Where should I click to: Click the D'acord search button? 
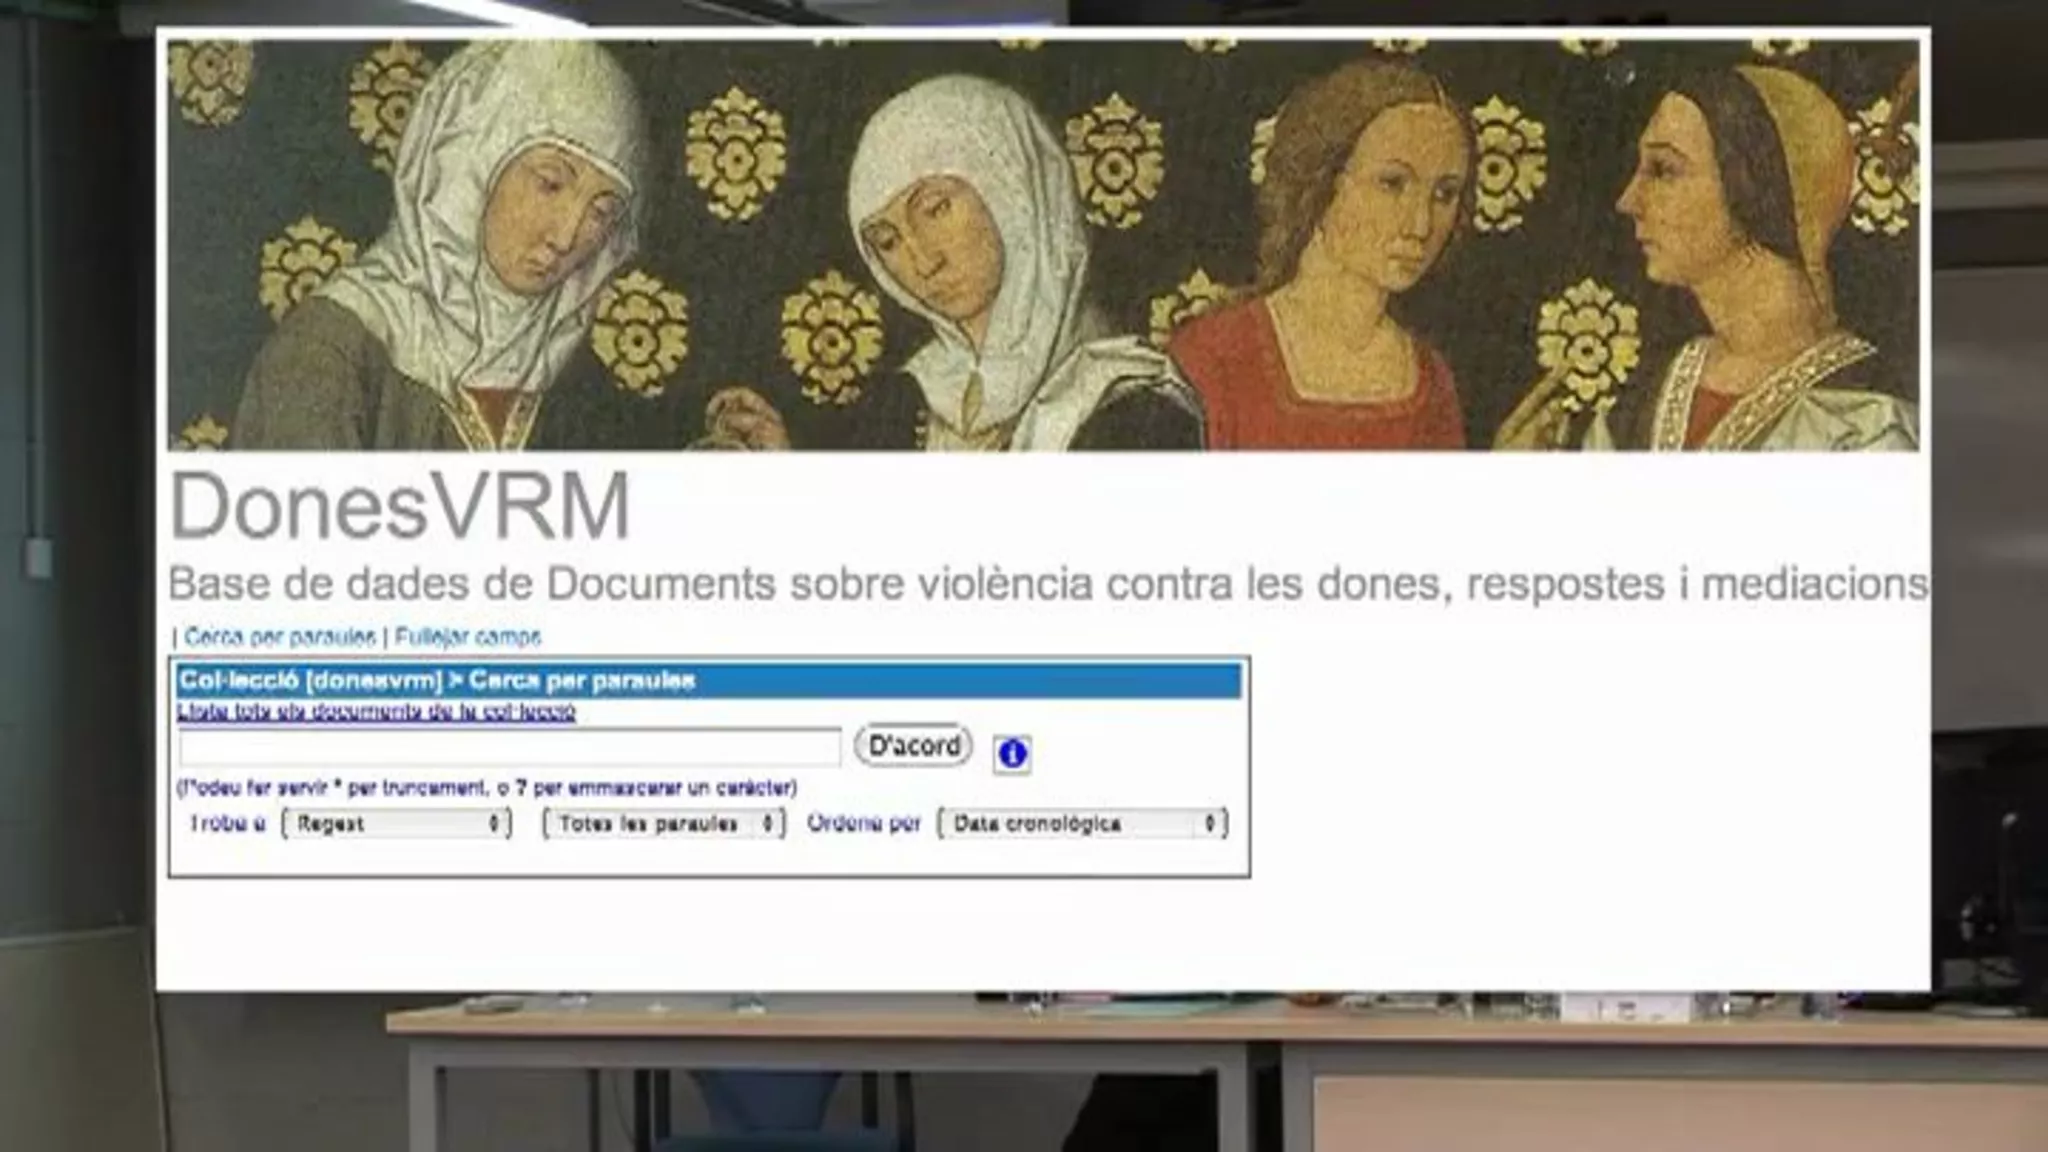tap(913, 745)
